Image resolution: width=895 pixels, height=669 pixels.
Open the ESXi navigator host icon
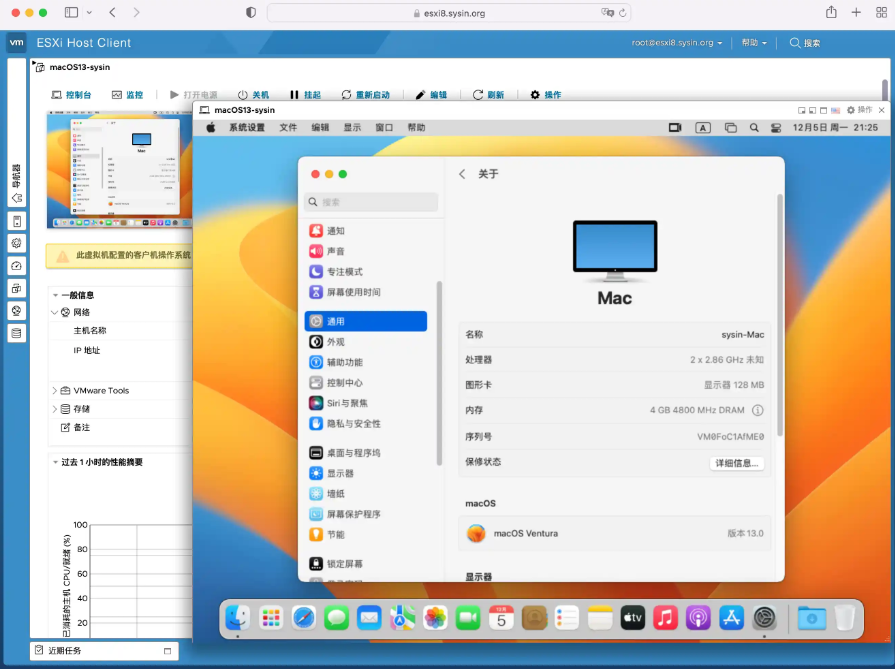pyautogui.click(x=17, y=221)
